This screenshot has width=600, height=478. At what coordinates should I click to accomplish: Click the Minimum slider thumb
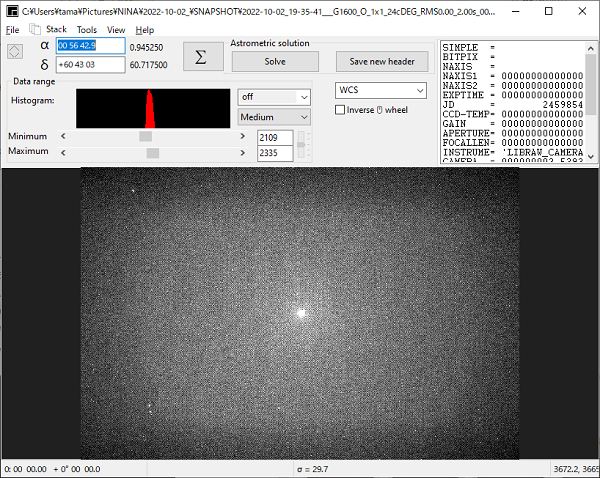(145, 136)
